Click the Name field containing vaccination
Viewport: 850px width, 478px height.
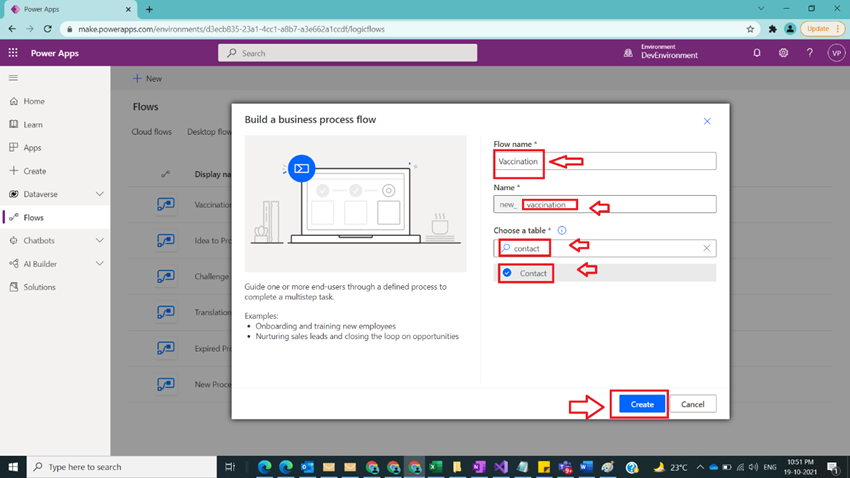pos(604,204)
